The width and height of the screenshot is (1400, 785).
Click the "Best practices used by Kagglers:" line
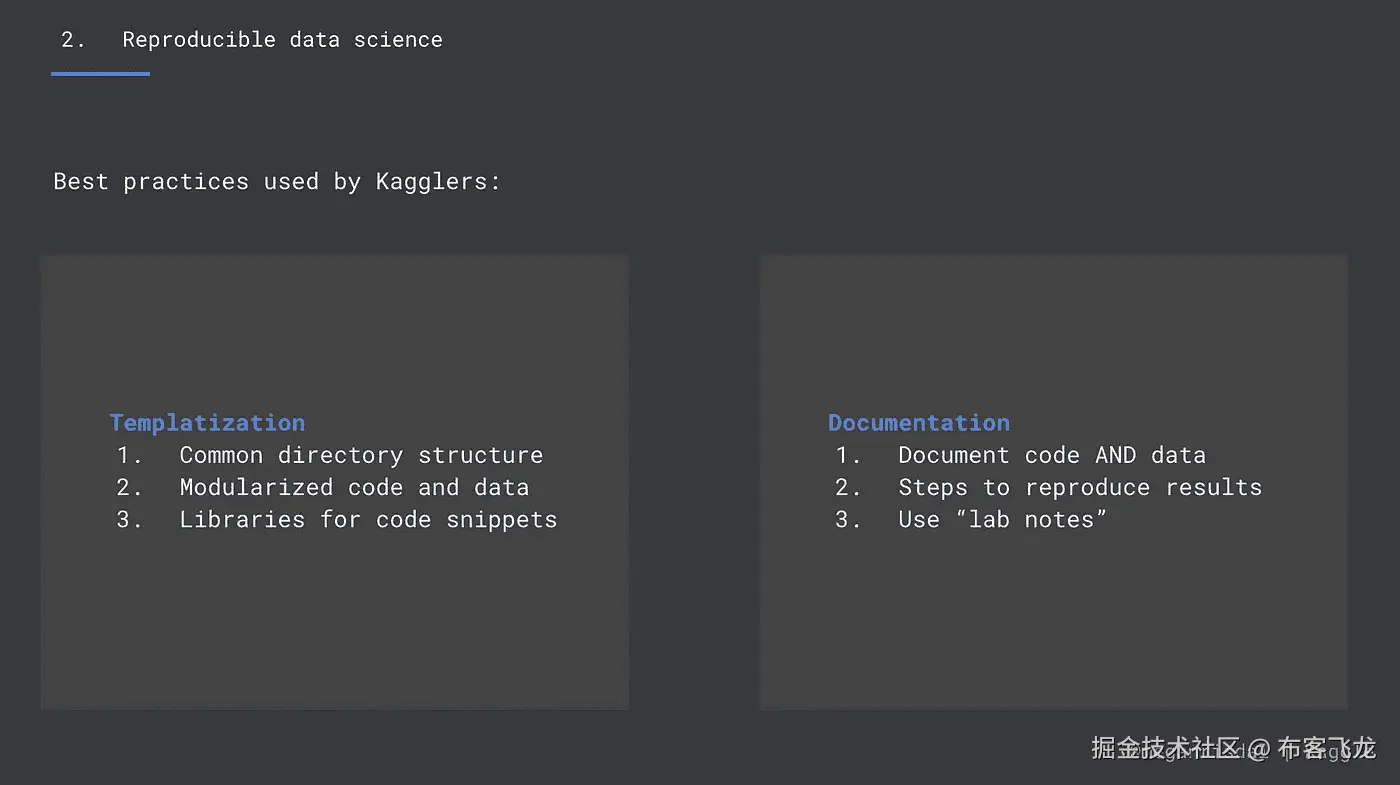(276, 182)
